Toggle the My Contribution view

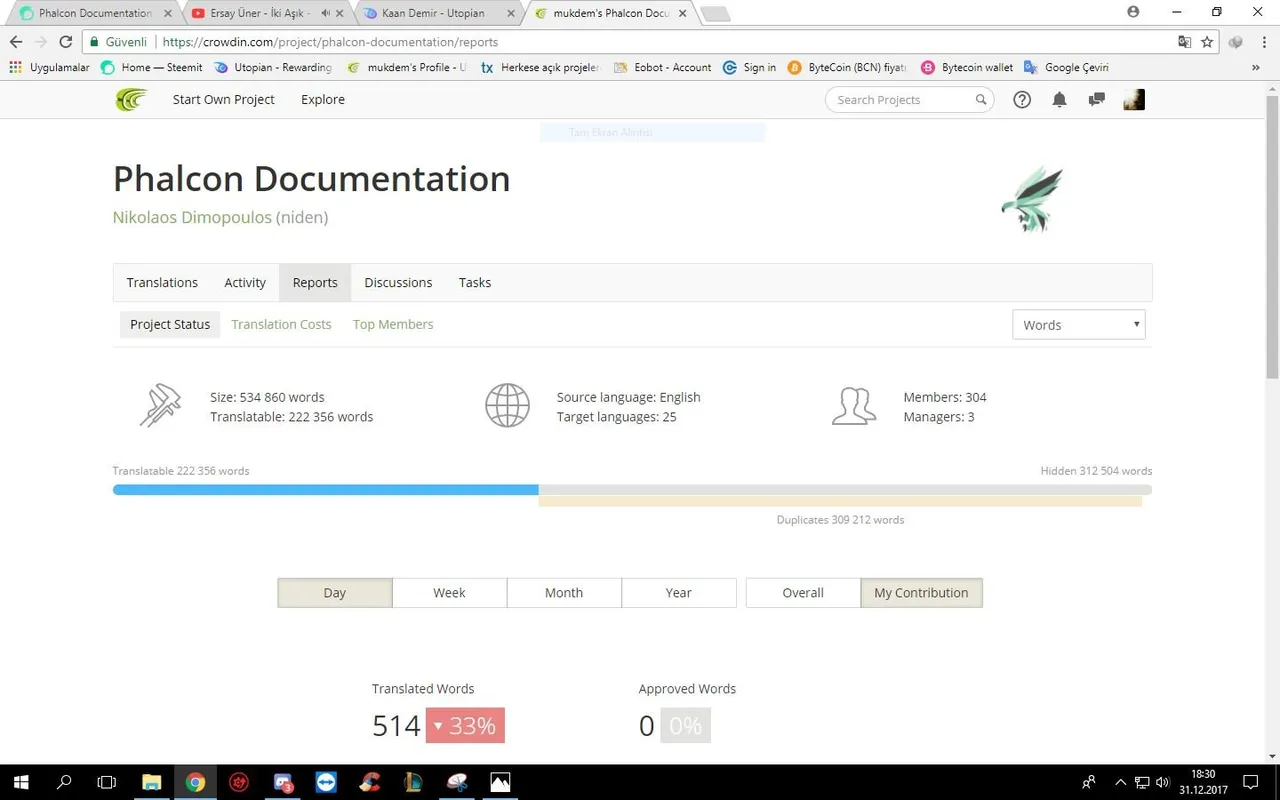pos(921,593)
